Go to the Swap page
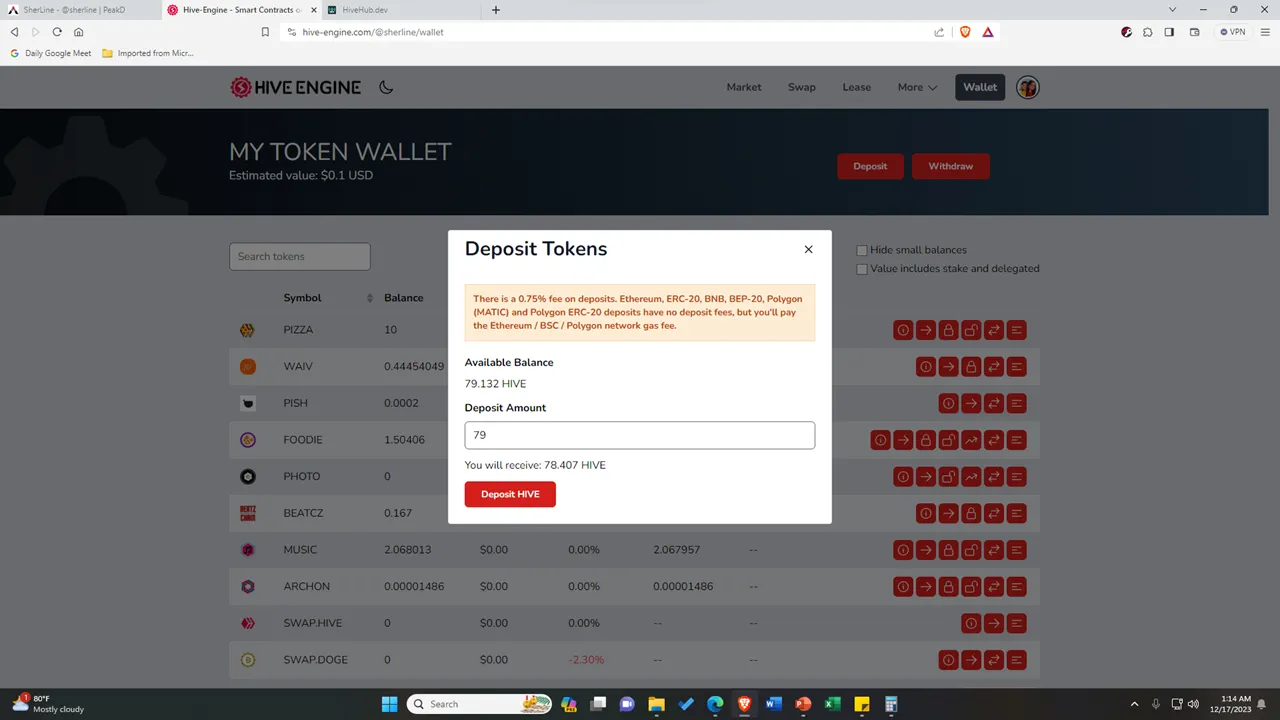 click(802, 87)
